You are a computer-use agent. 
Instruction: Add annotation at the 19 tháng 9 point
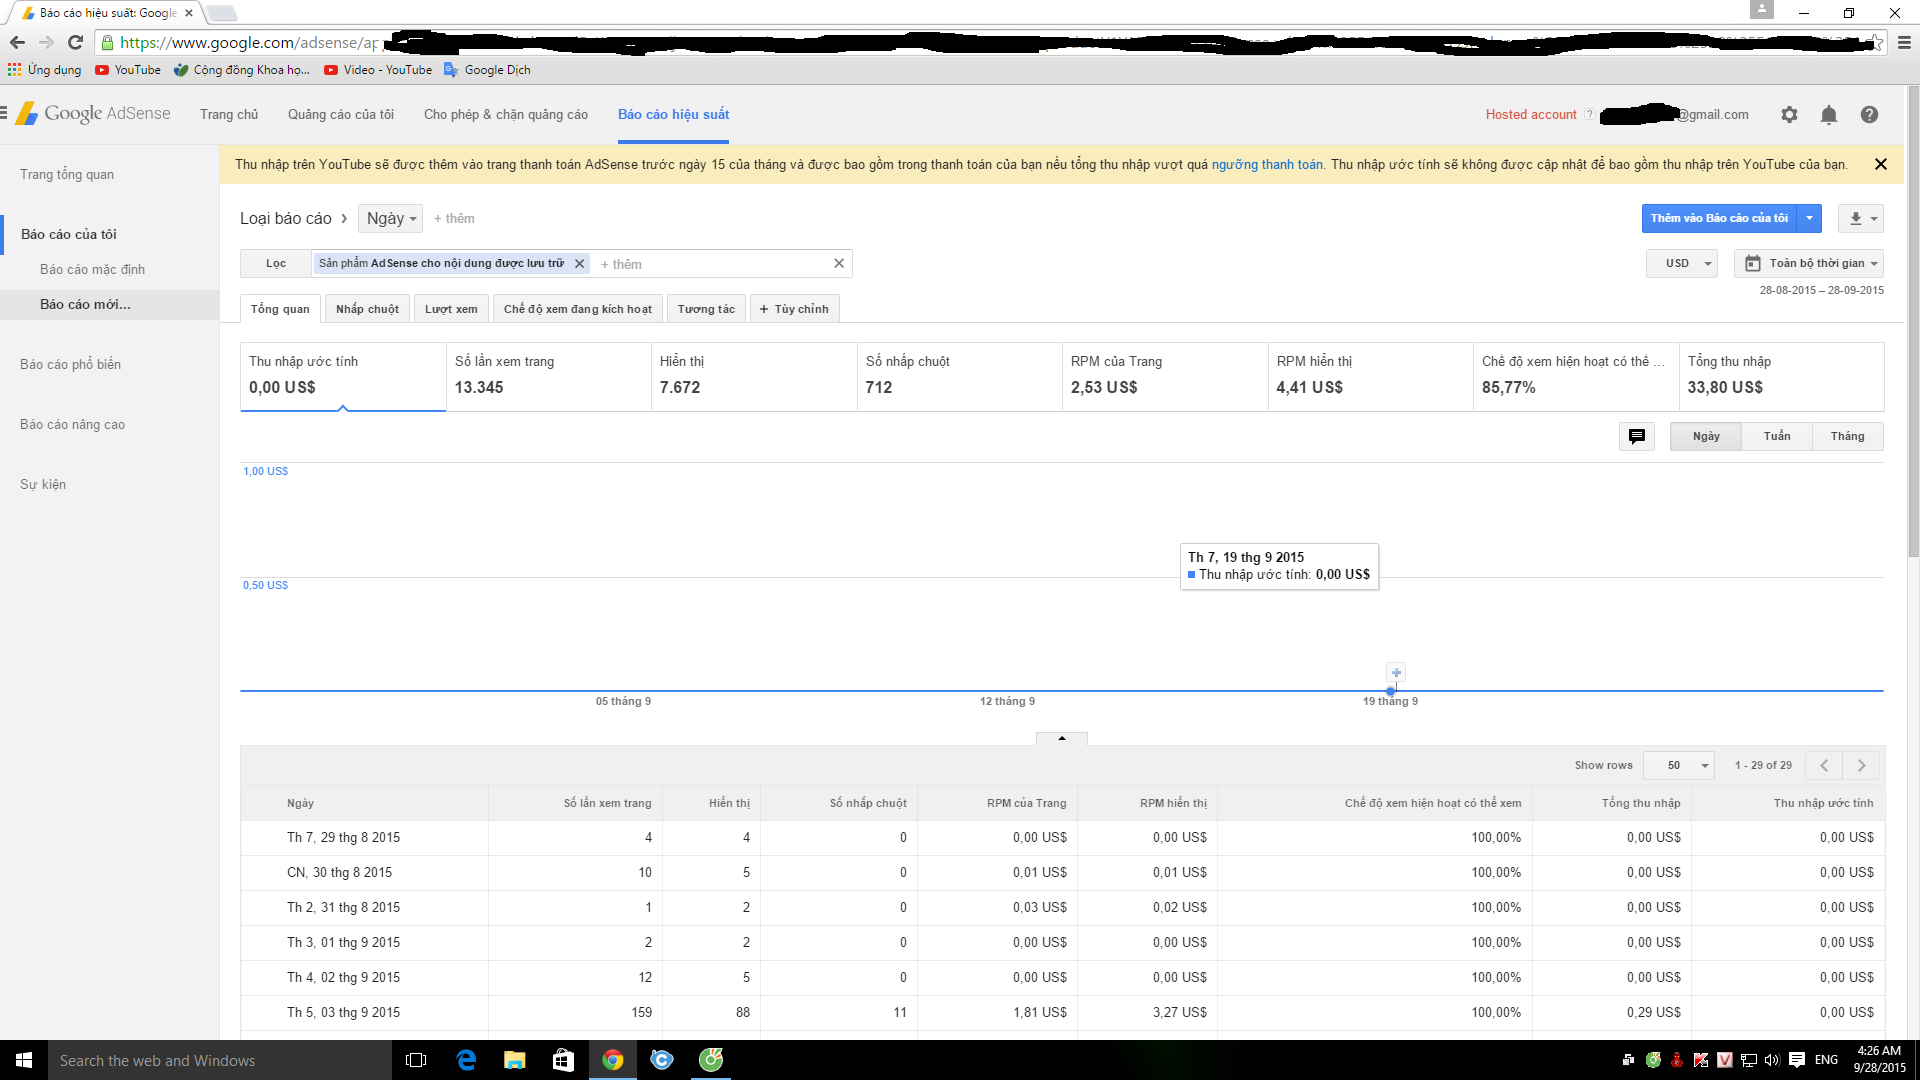point(1396,673)
